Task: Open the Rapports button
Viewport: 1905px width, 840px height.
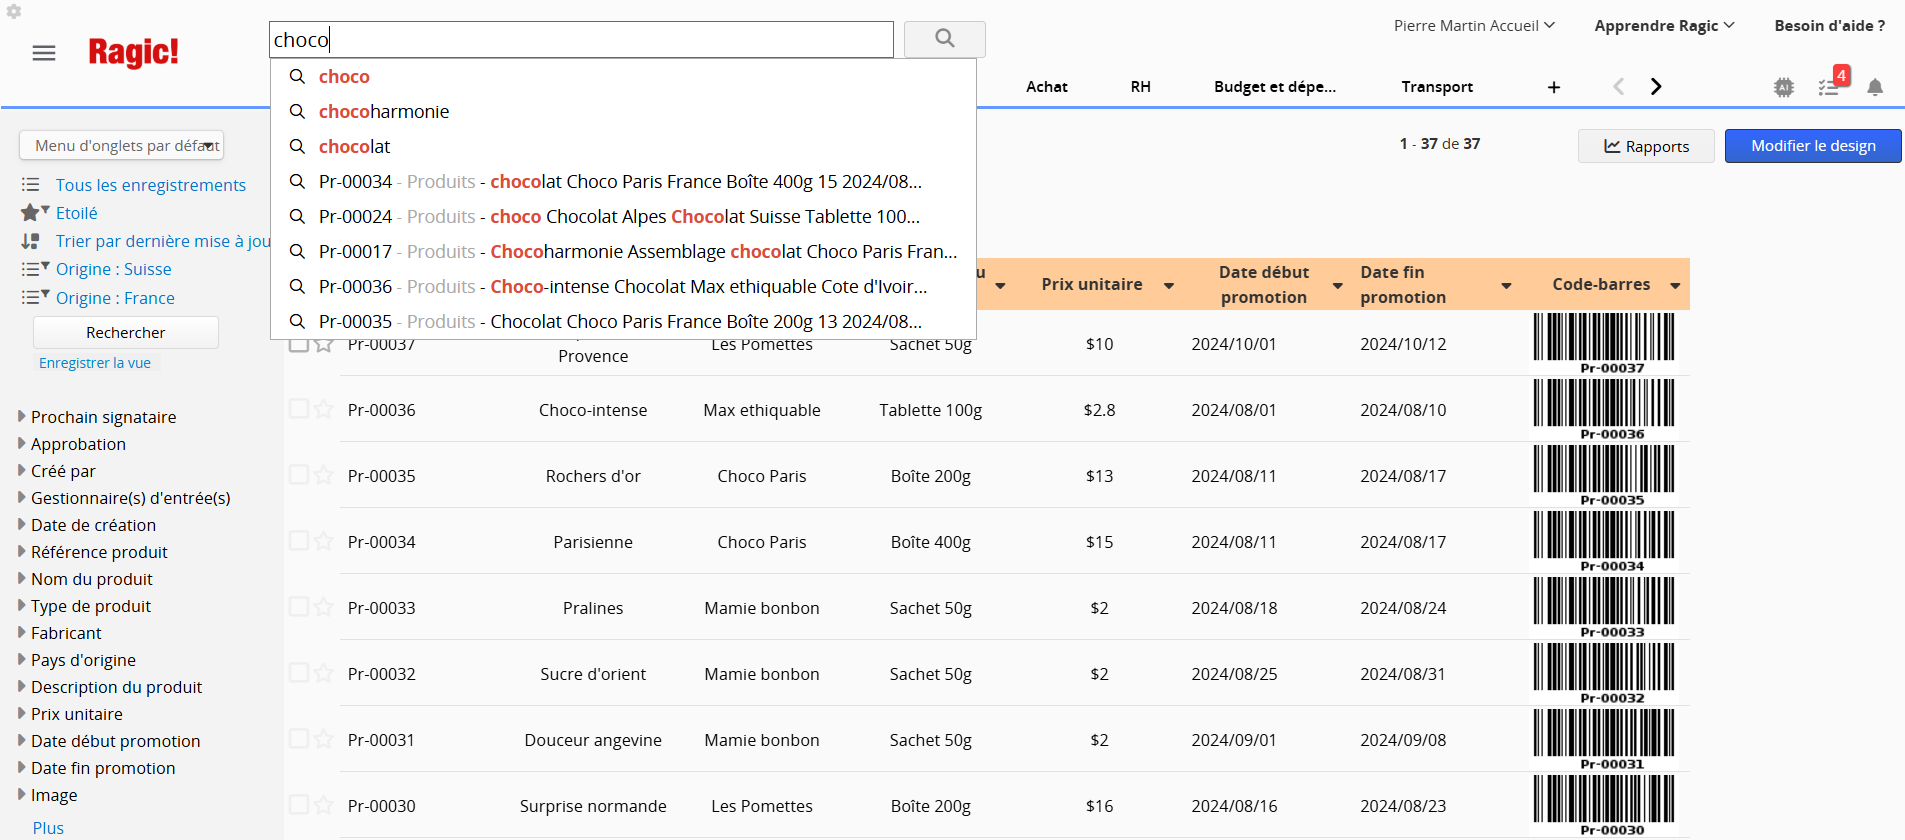Action: [1645, 146]
